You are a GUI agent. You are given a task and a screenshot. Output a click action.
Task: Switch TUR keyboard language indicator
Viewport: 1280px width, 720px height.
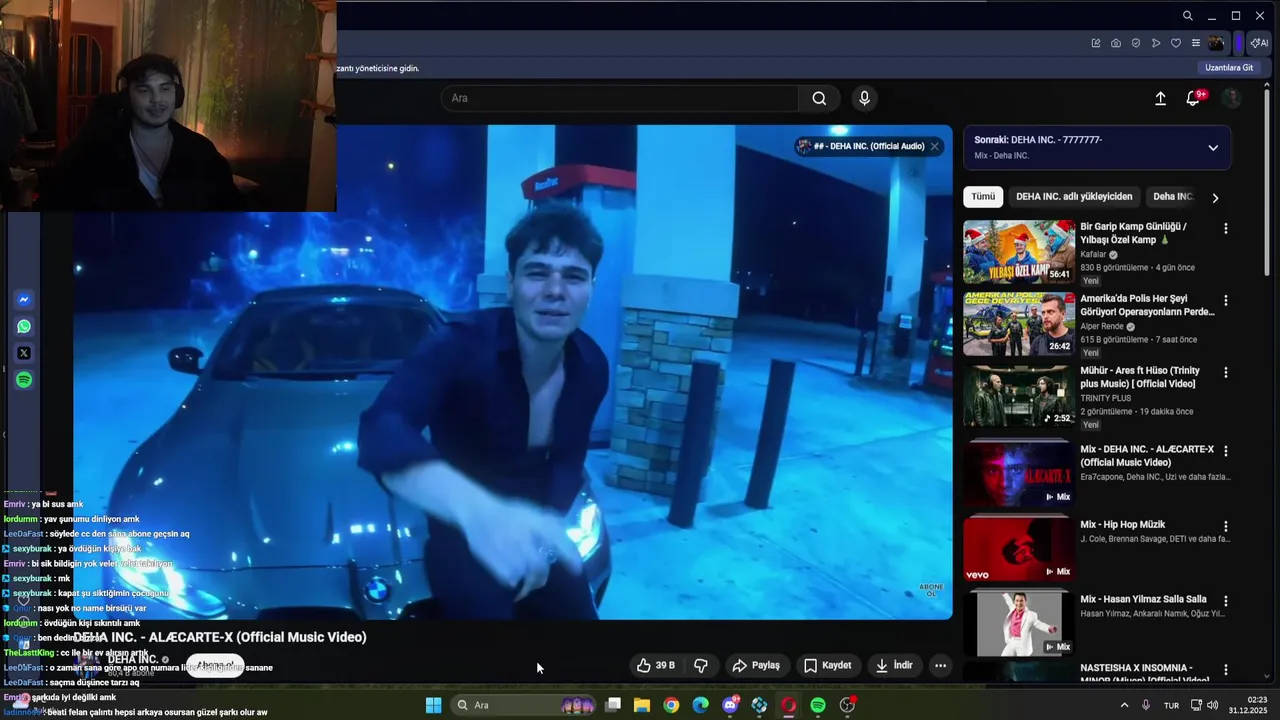(1171, 705)
